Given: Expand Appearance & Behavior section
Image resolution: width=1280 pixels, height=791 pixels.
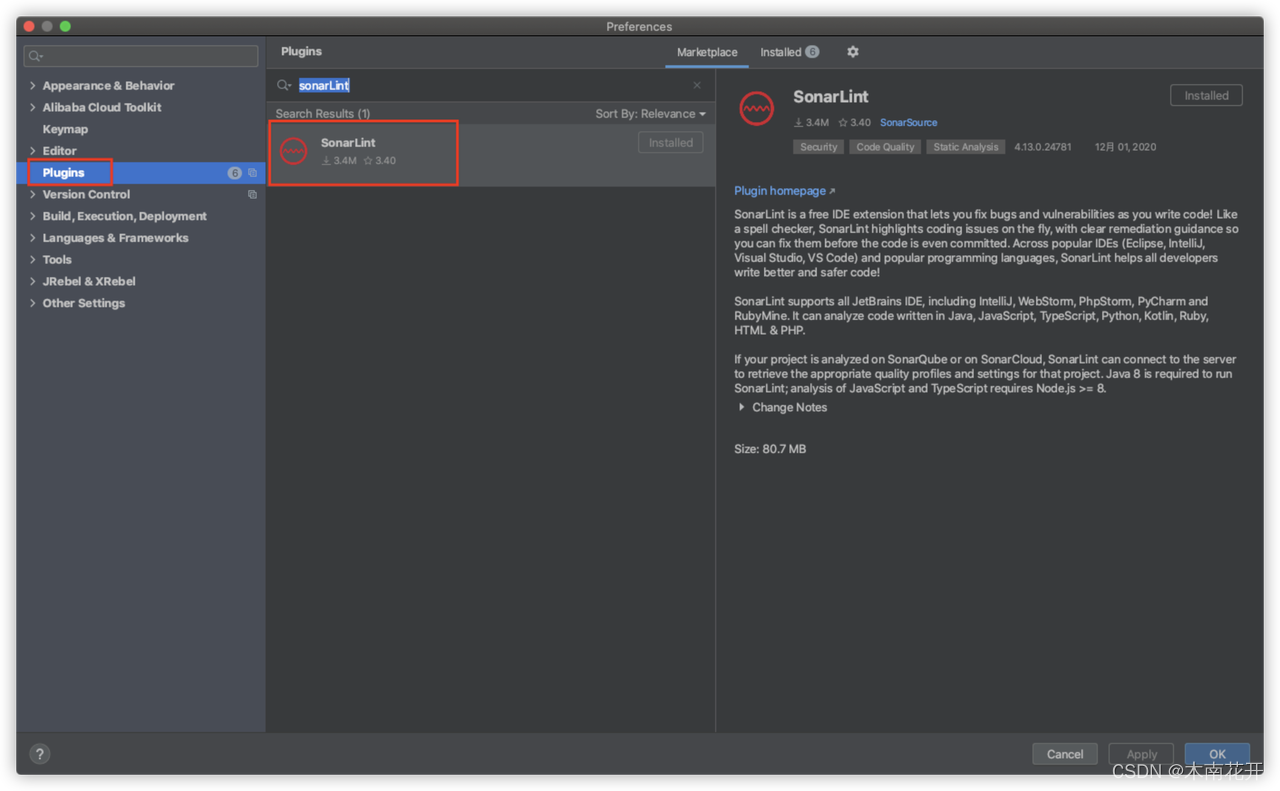Looking at the screenshot, I should 33,86.
